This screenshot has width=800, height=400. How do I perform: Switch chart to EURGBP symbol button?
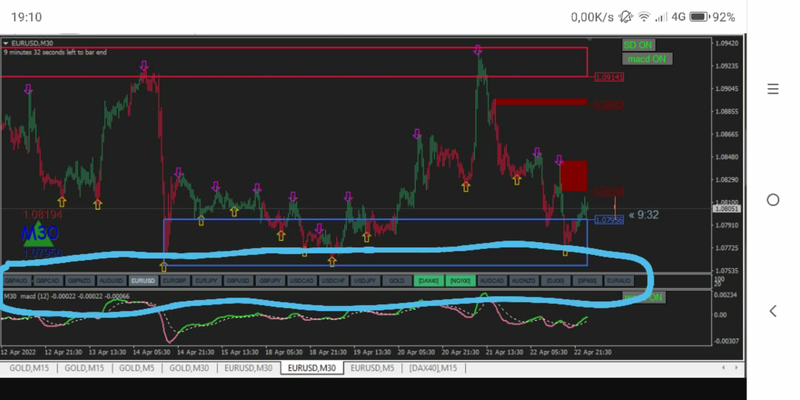pos(175,281)
